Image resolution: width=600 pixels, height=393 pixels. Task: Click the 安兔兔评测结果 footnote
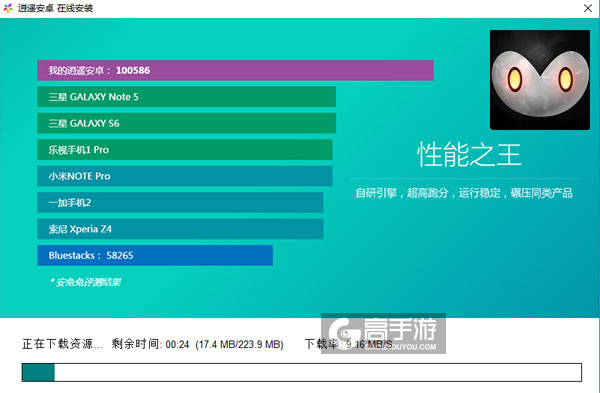pyautogui.click(x=85, y=282)
